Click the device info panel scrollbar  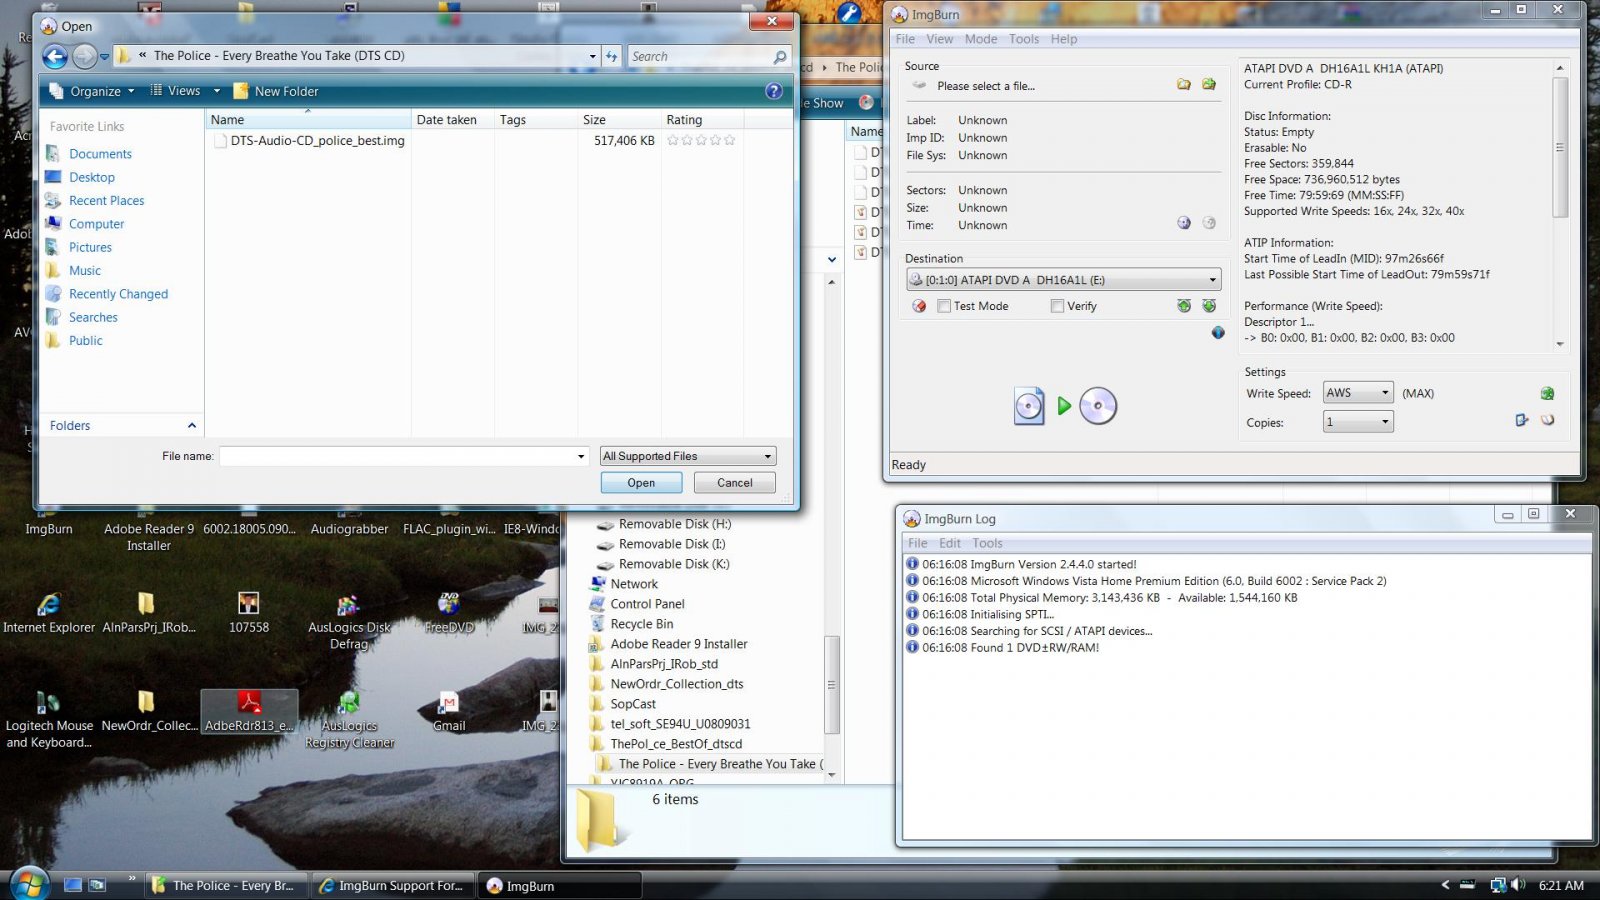tap(1560, 147)
